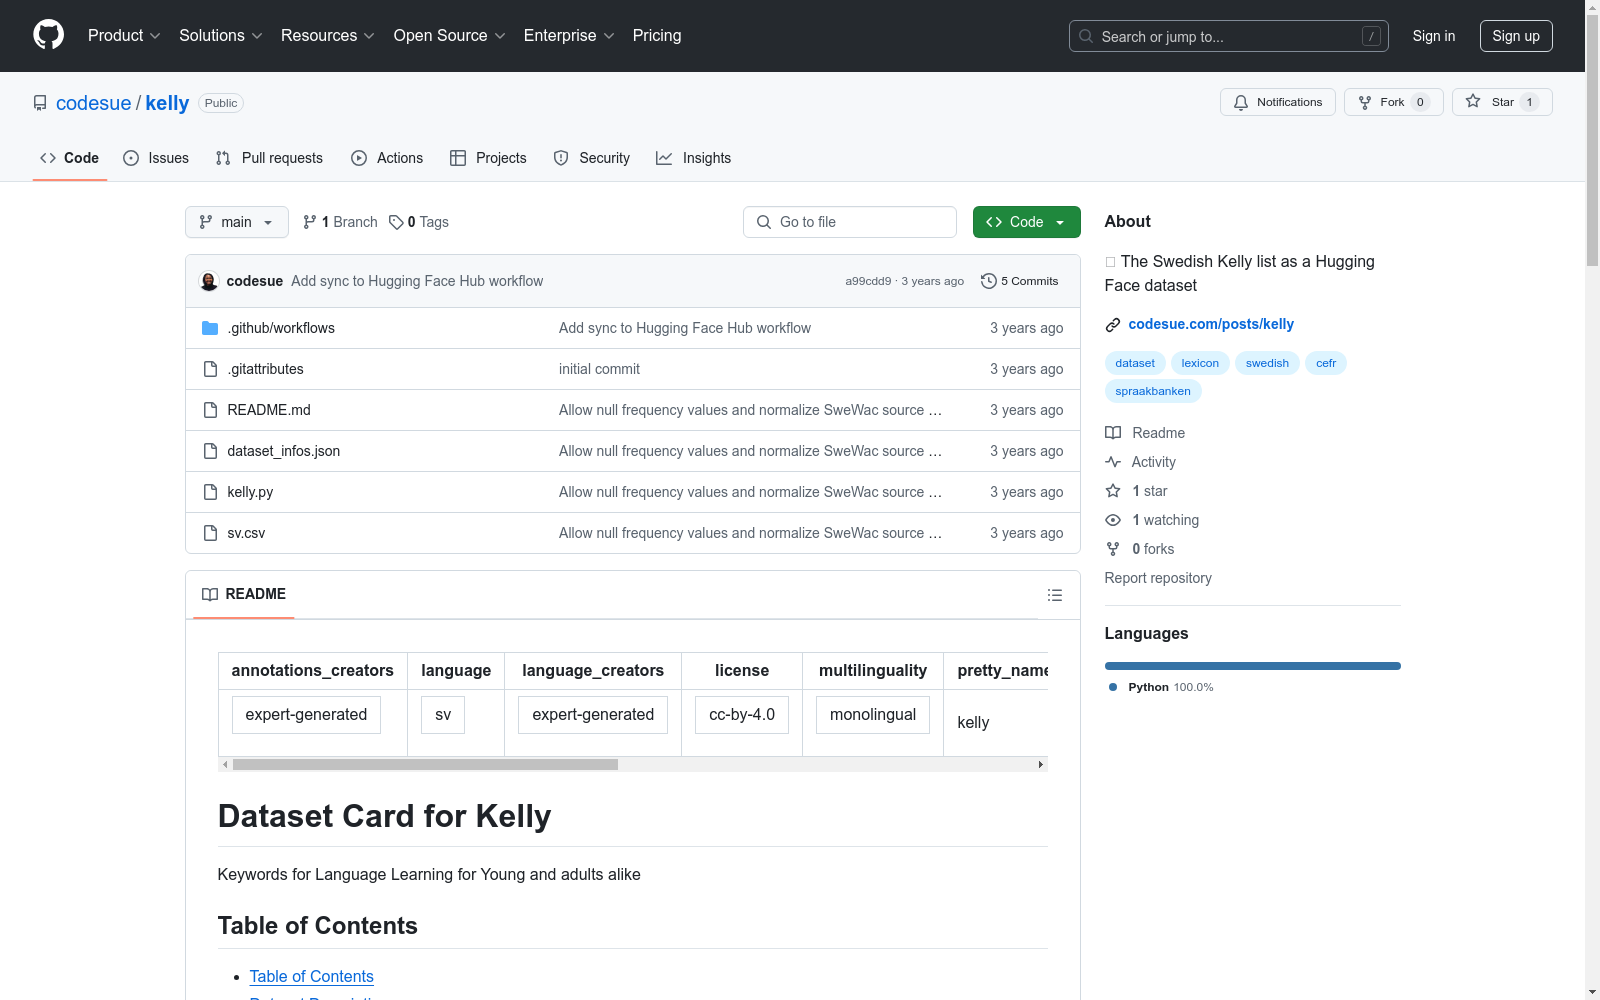Click the Sign up button

1516,36
